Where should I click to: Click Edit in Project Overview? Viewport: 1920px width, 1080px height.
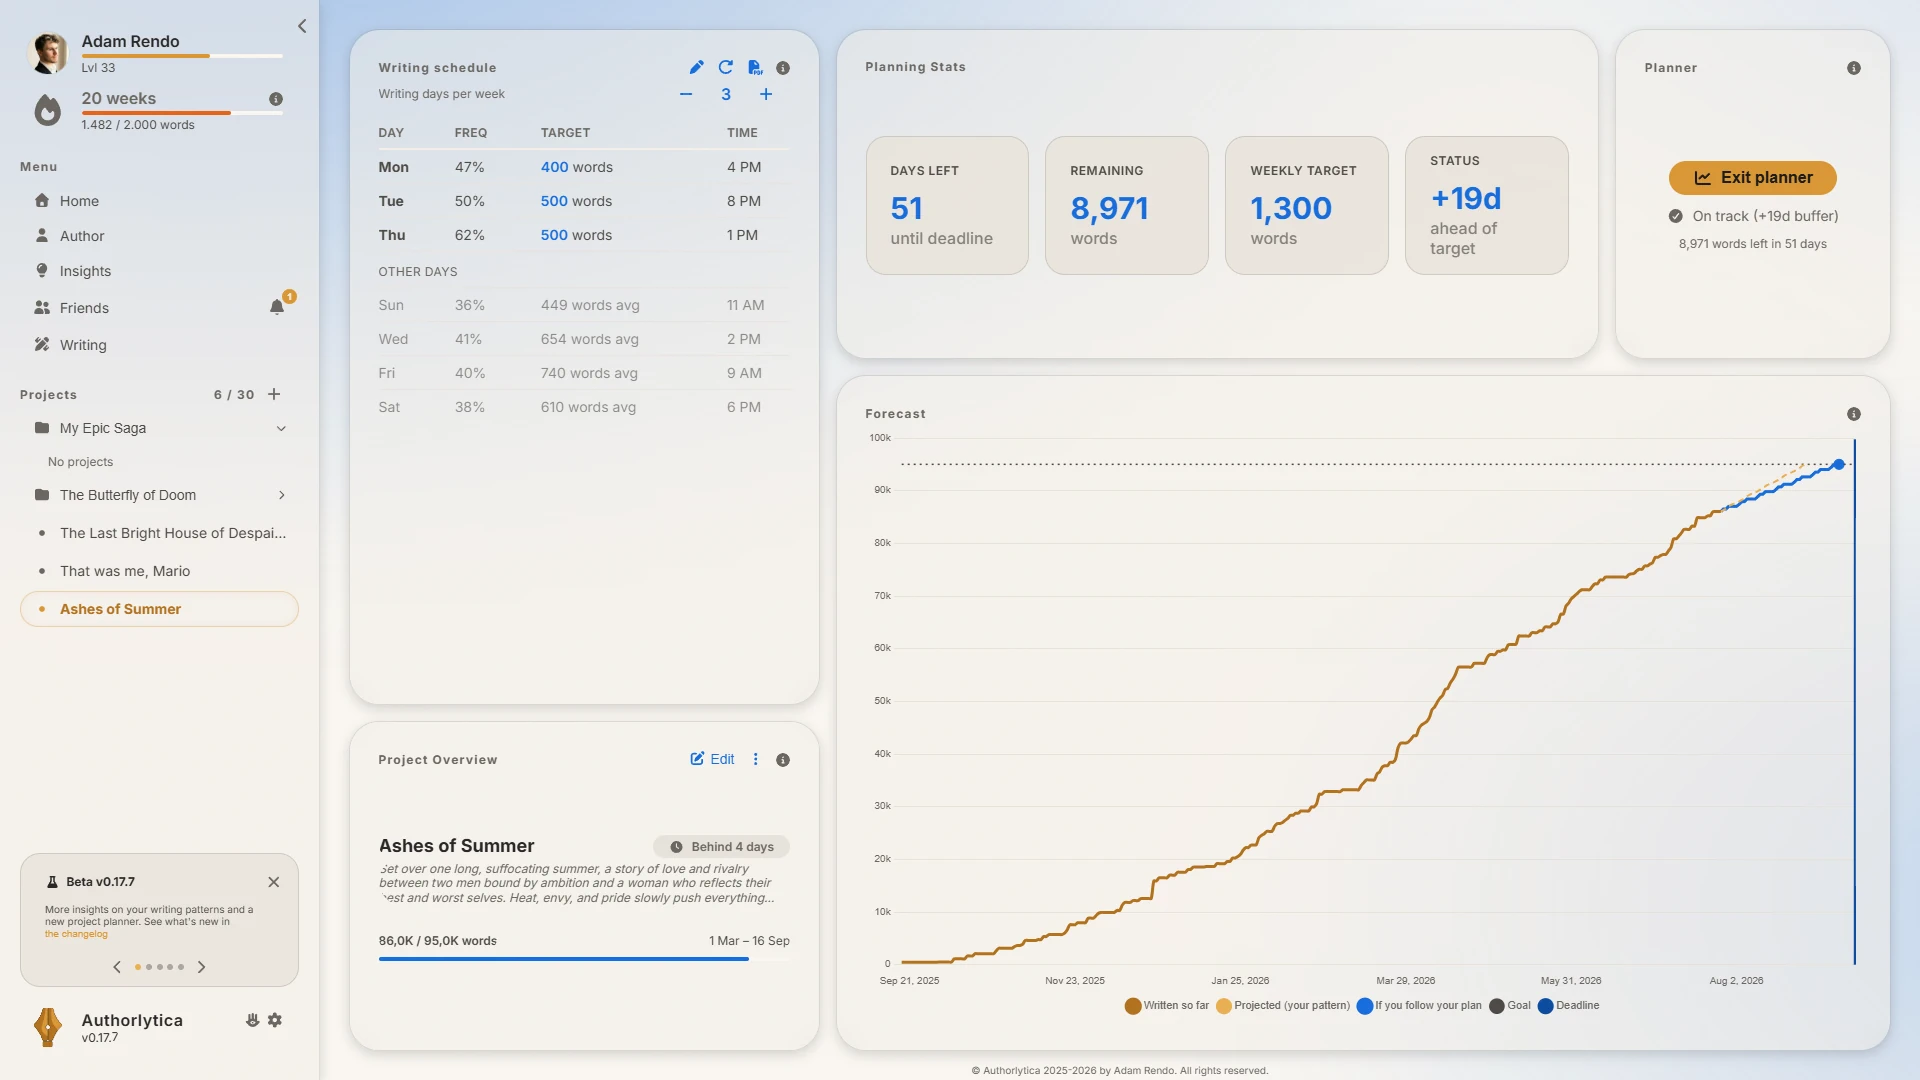[712, 759]
